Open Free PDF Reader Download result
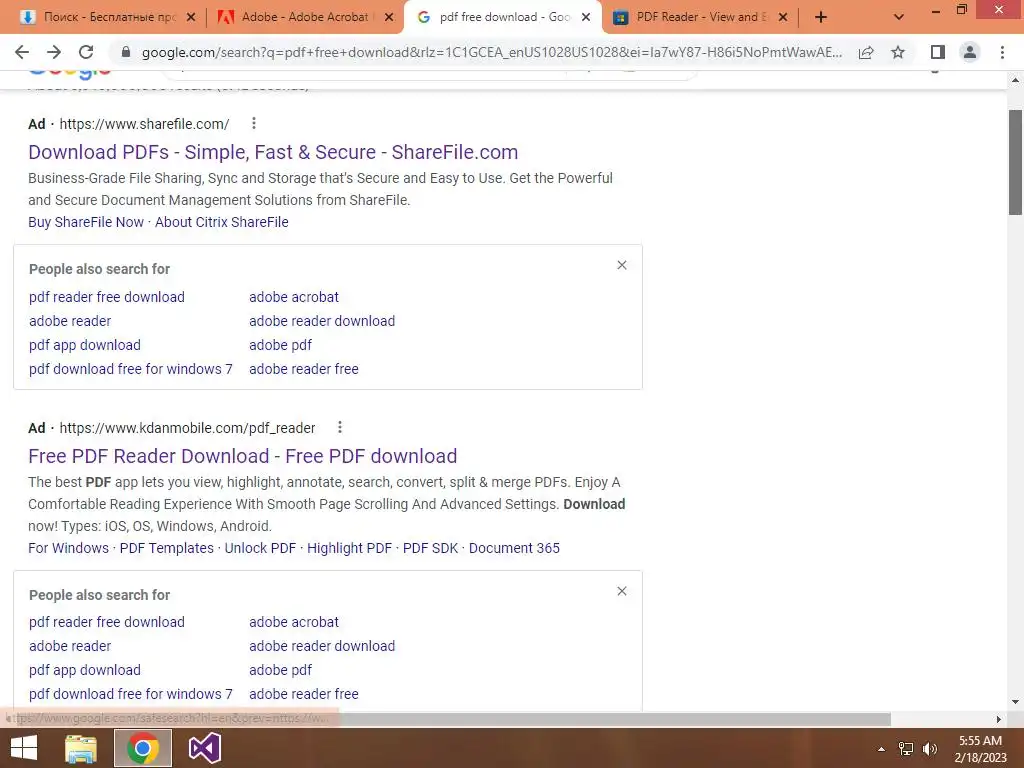The height and width of the screenshot is (768, 1024). pos(242,456)
